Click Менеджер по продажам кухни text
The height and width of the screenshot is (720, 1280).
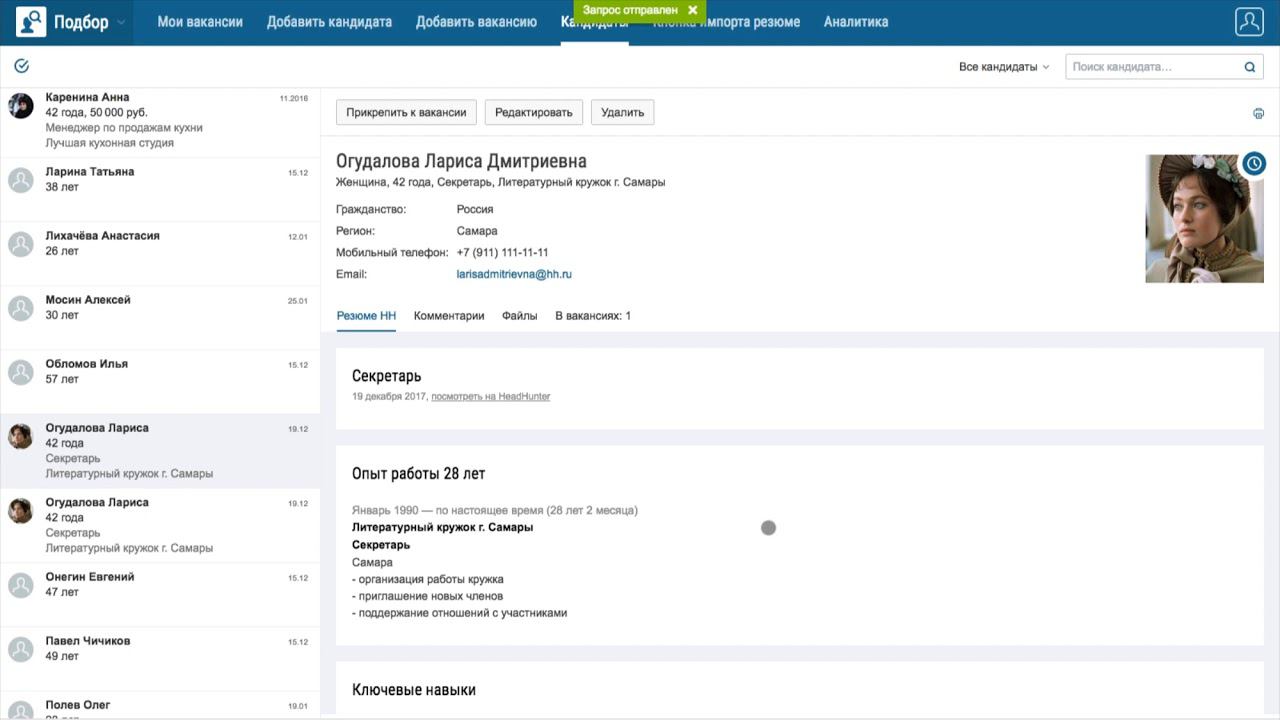pos(124,128)
